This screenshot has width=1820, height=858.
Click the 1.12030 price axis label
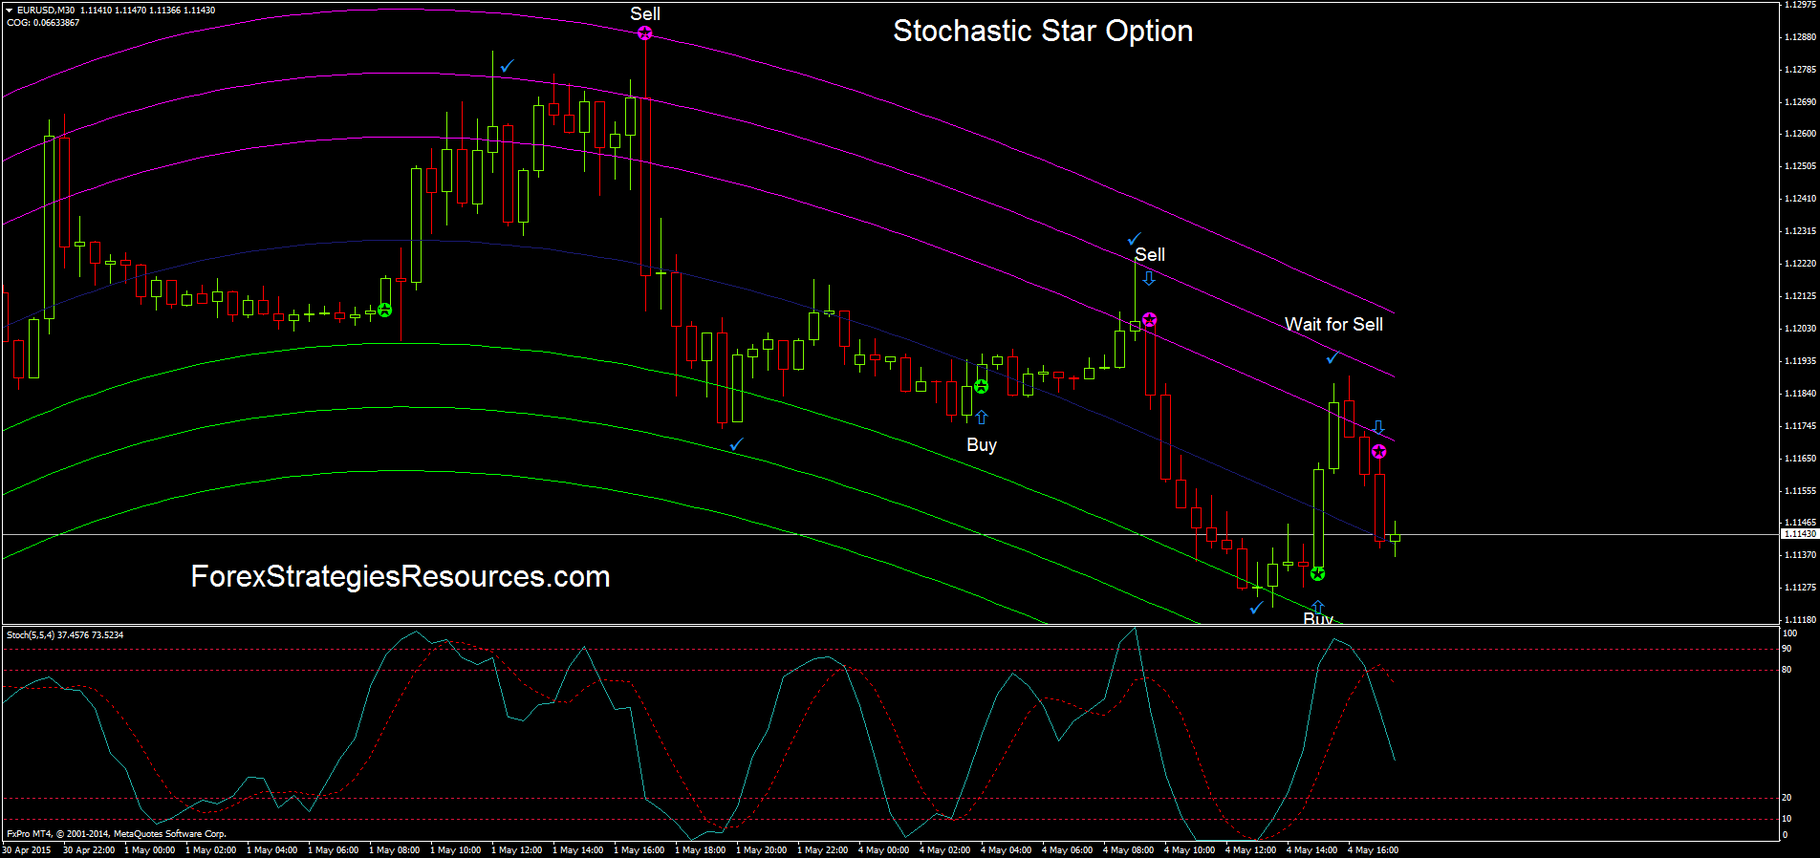pyautogui.click(x=1800, y=329)
